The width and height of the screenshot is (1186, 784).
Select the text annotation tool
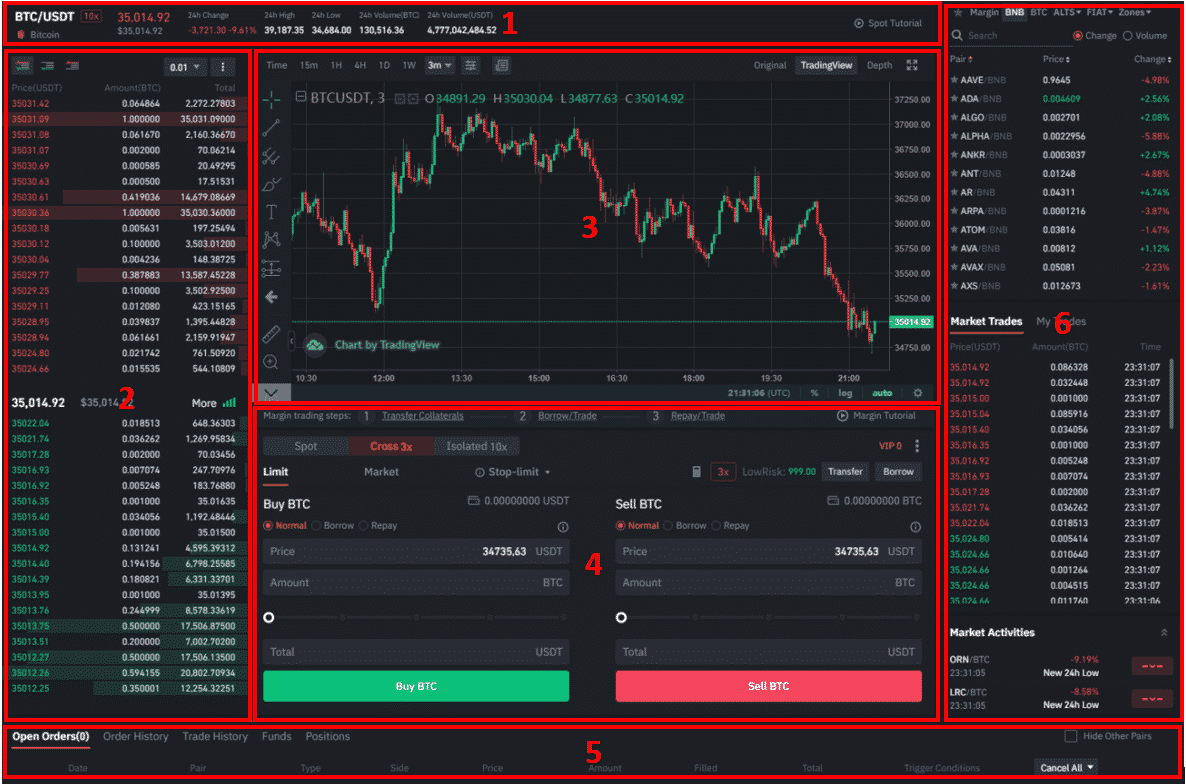point(271,212)
